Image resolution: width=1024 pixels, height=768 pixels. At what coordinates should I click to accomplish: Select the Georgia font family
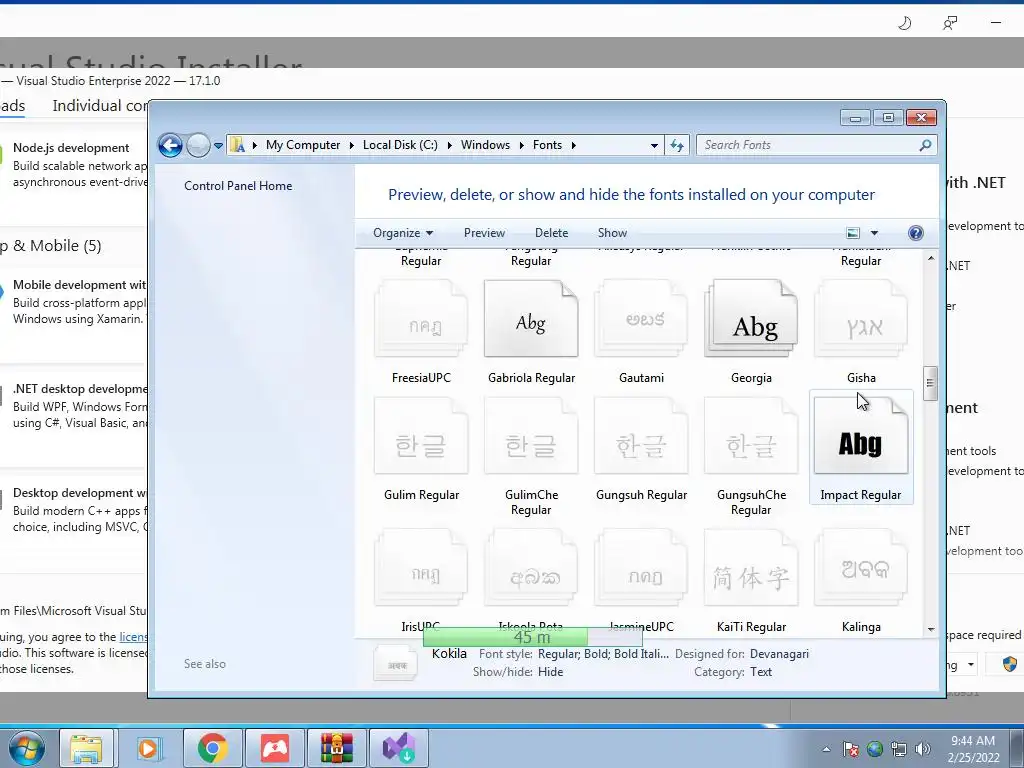pyautogui.click(x=751, y=332)
